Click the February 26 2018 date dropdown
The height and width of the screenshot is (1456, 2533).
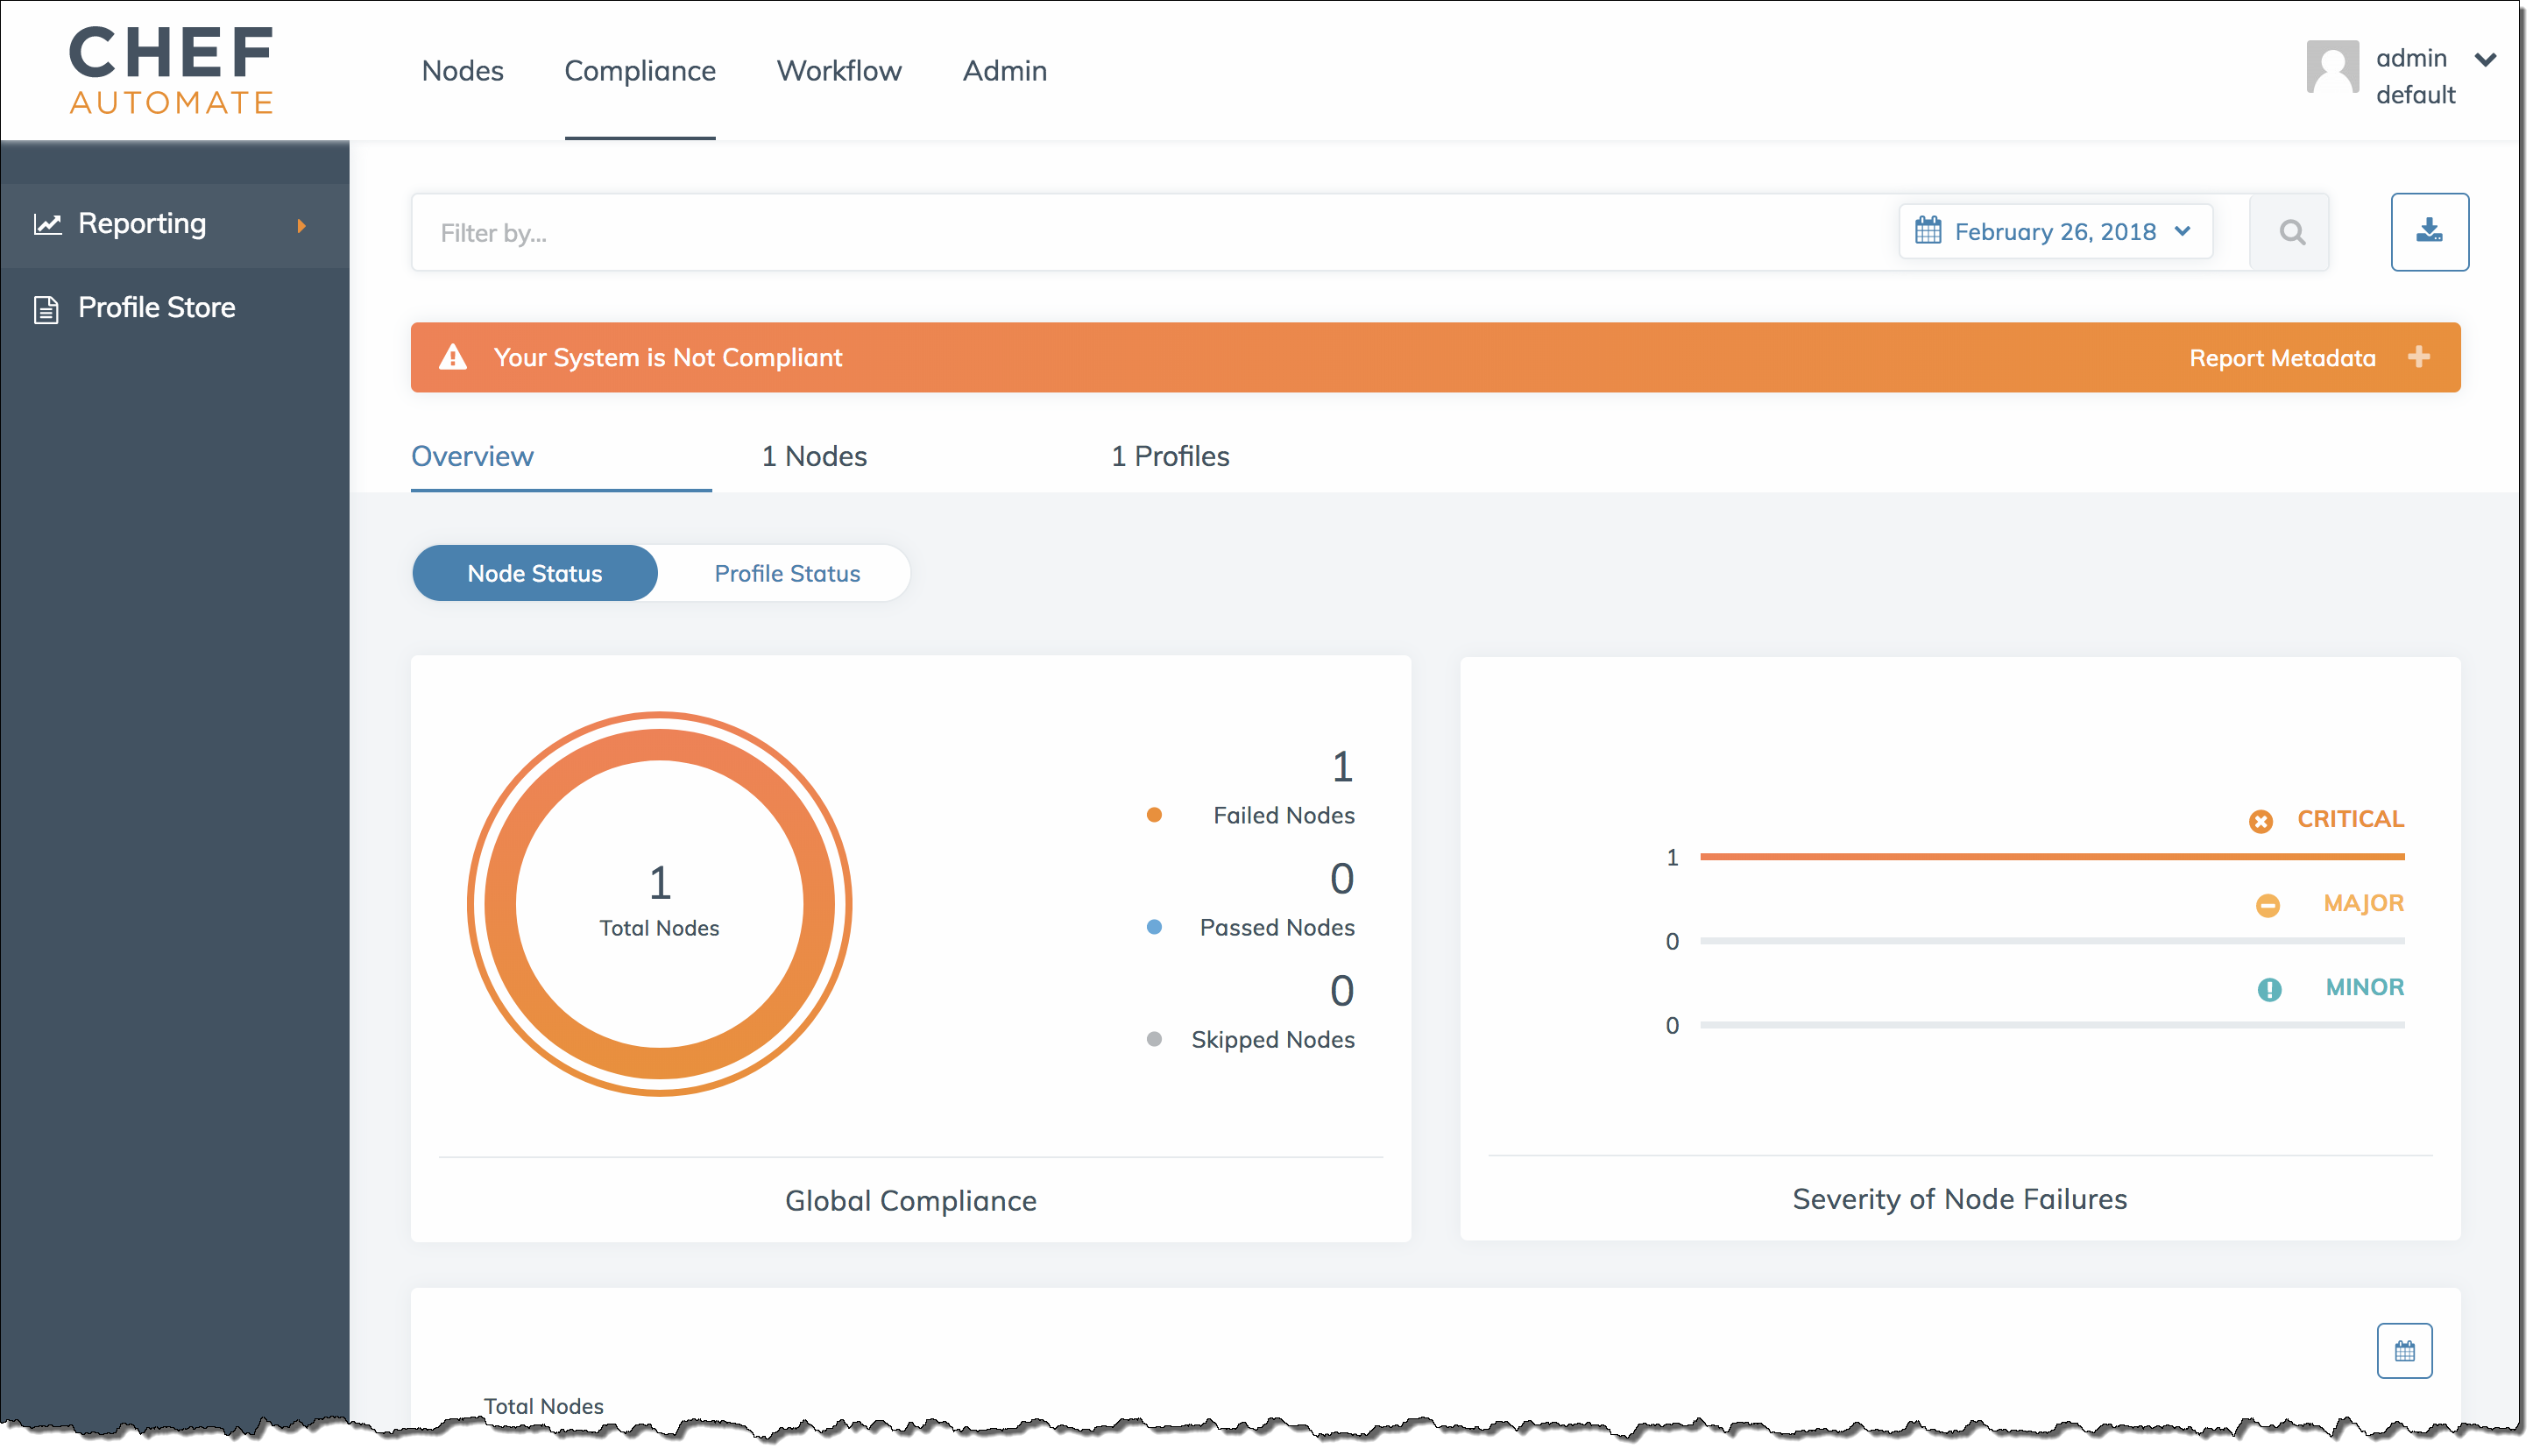[x=2055, y=231]
